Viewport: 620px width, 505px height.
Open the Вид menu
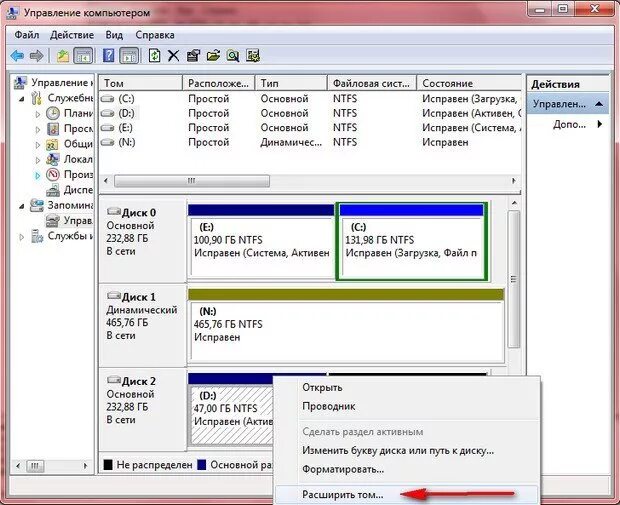point(114,35)
